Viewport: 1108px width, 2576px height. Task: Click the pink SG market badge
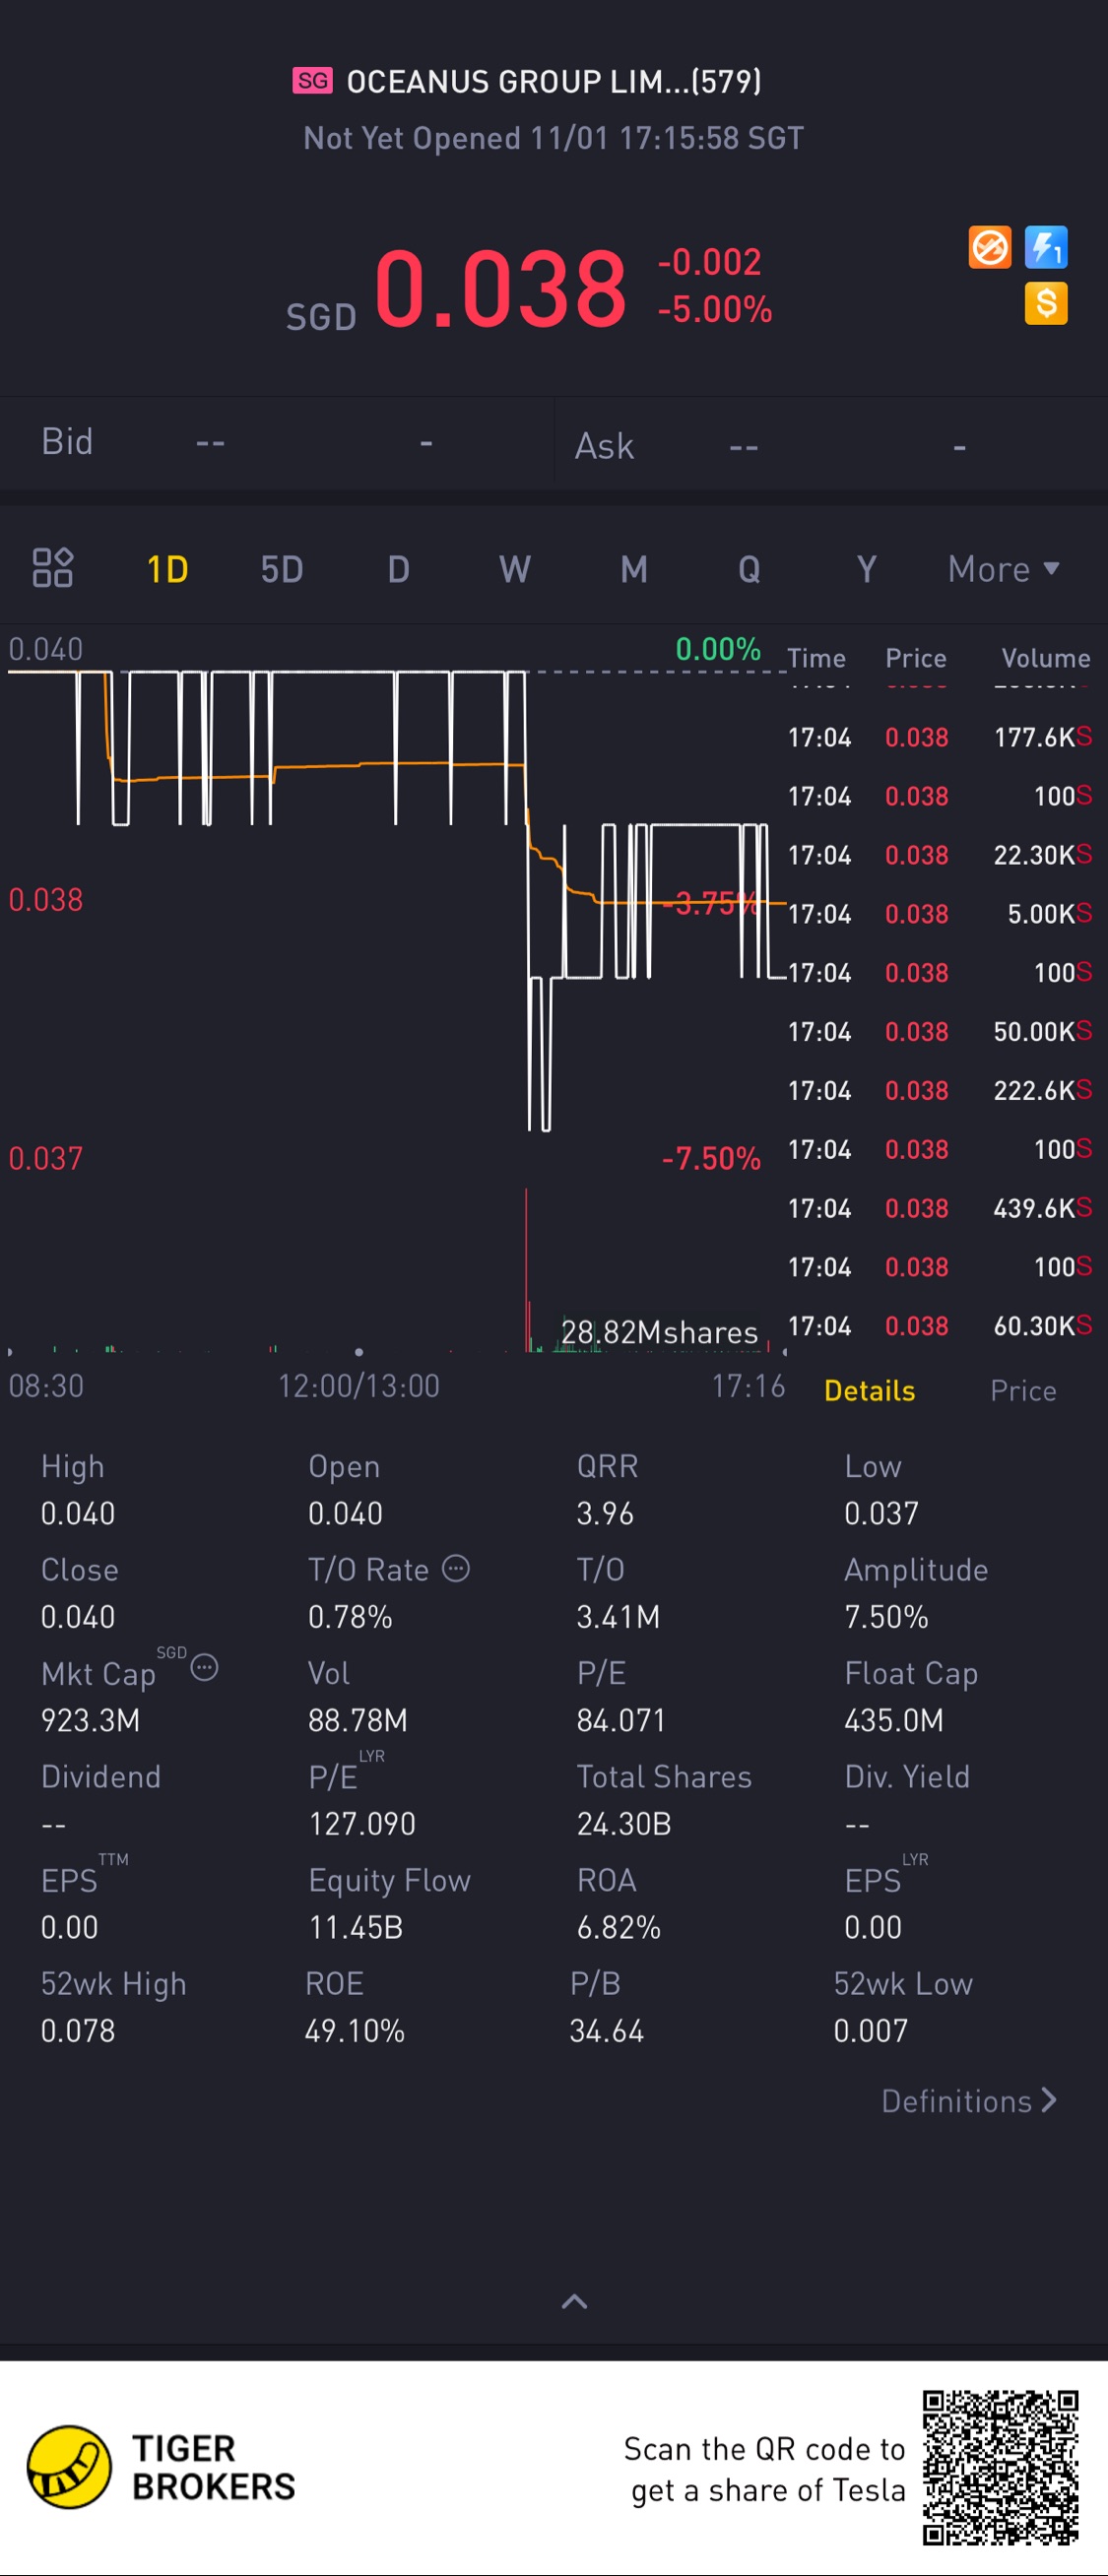click(x=312, y=81)
